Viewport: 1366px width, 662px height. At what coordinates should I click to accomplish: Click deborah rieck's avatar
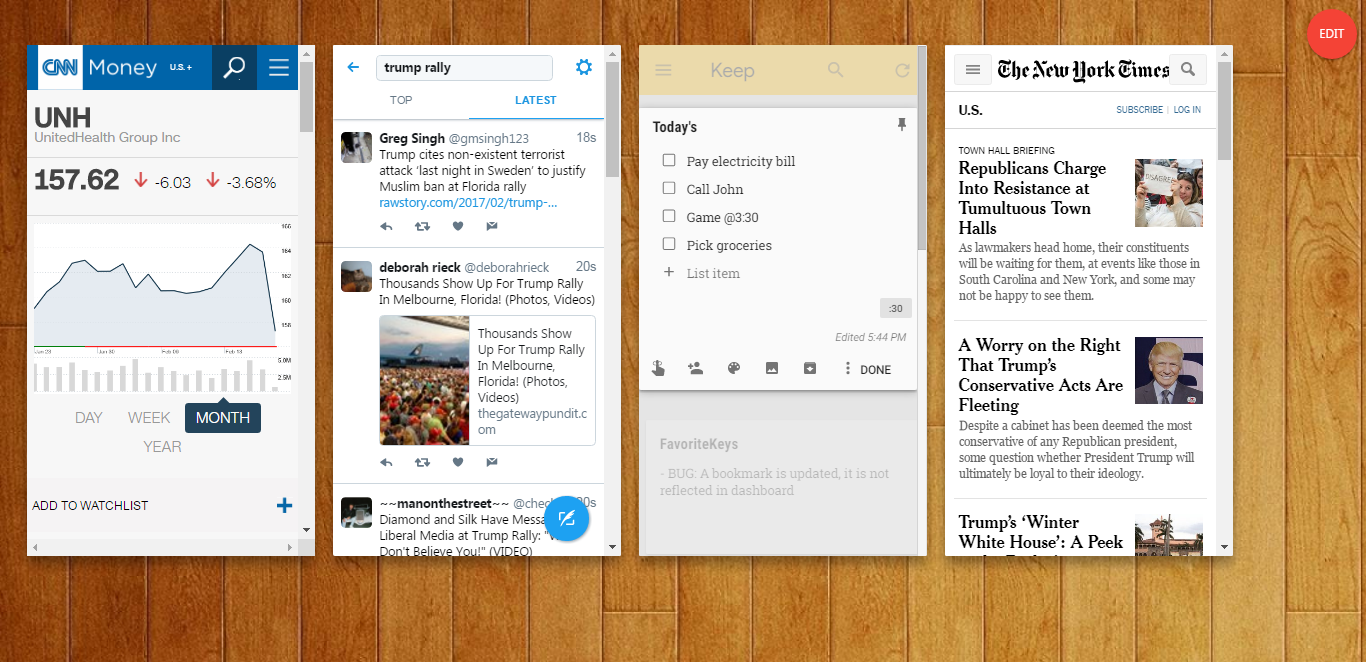[357, 276]
